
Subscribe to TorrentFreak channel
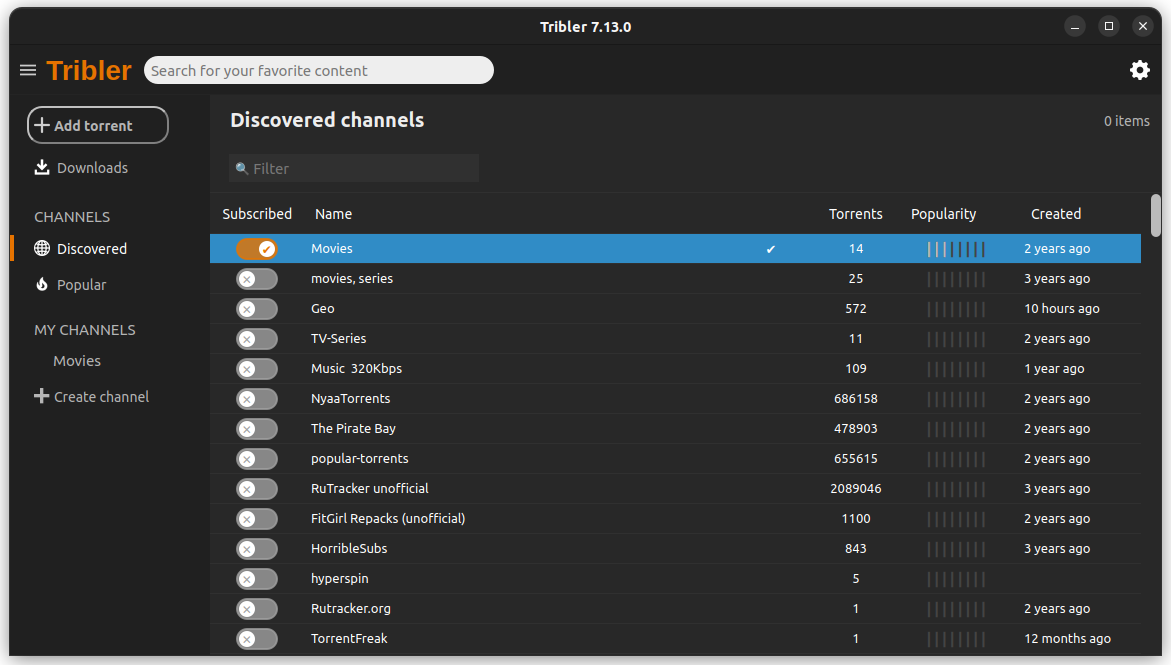click(x=257, y=639)
